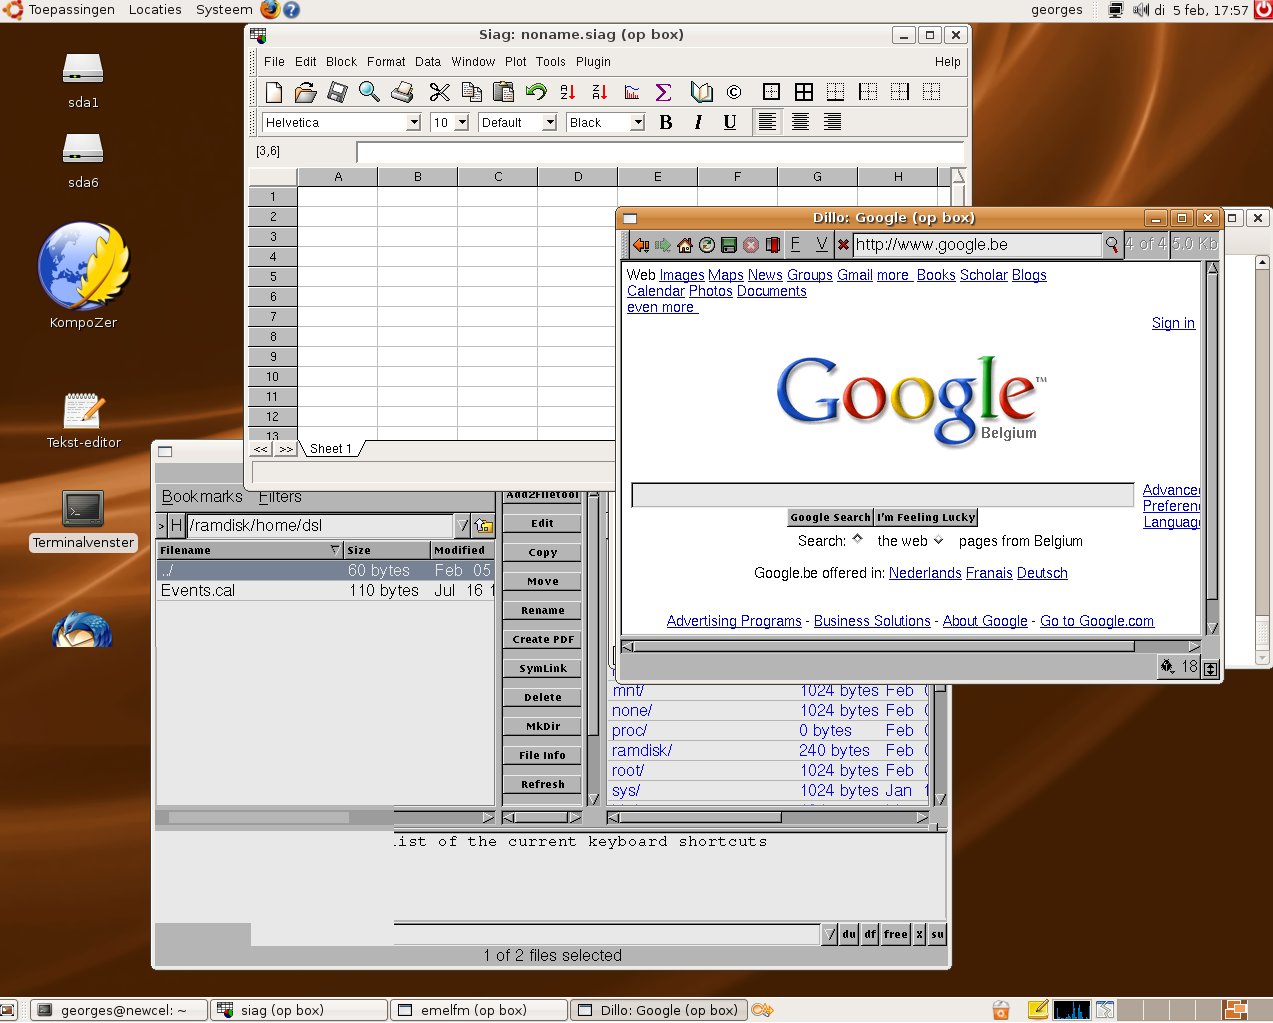Screen dimensions: 1273x1023
Task: Click the Dillo Stop loading icon
Action: tap(751, 245)
